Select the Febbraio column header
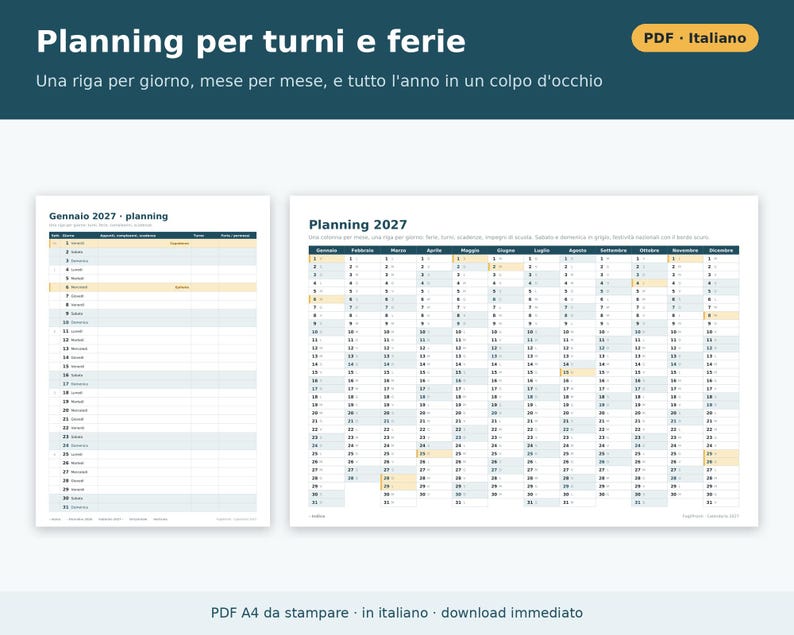The image size is (794, 635). (x=363, y=250)
